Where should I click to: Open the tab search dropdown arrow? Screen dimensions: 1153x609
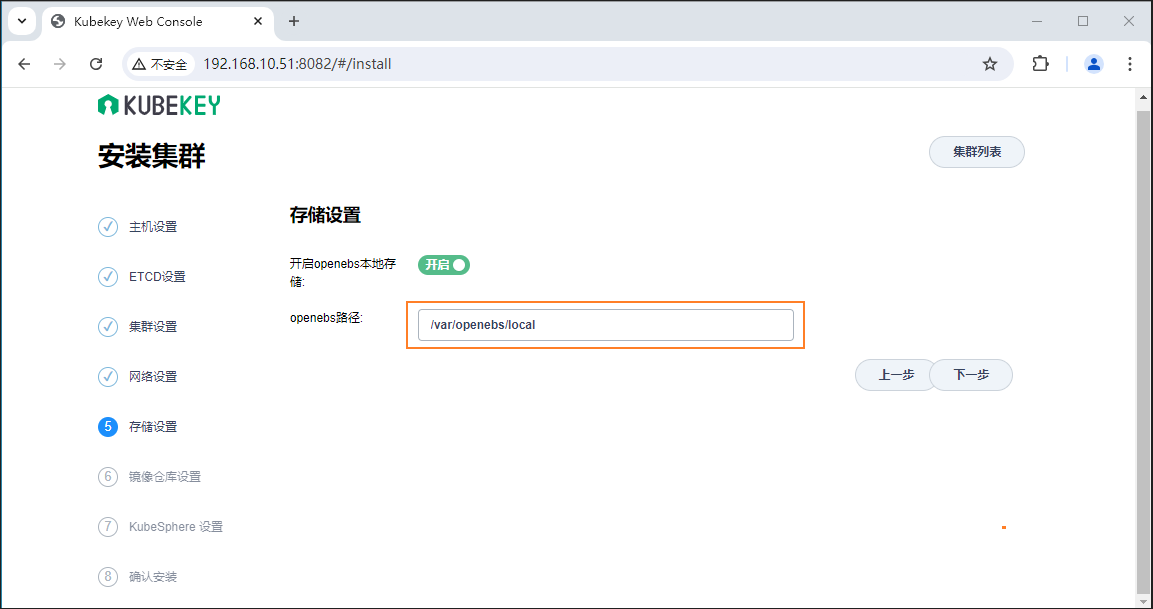[x=22, y=21]
